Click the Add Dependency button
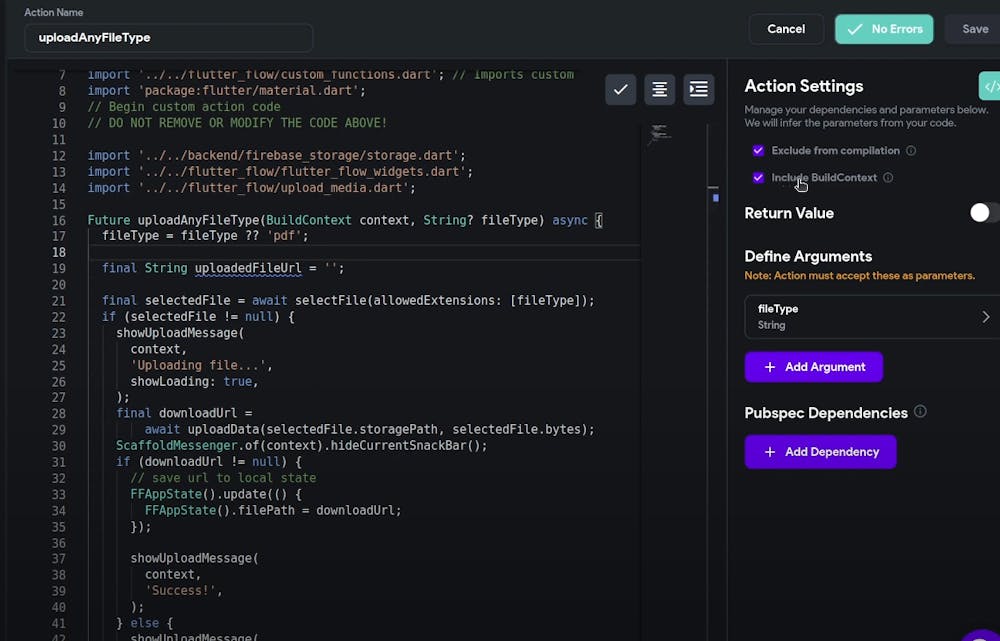Viewport: 1000px width, 641px height. point(820,452)
